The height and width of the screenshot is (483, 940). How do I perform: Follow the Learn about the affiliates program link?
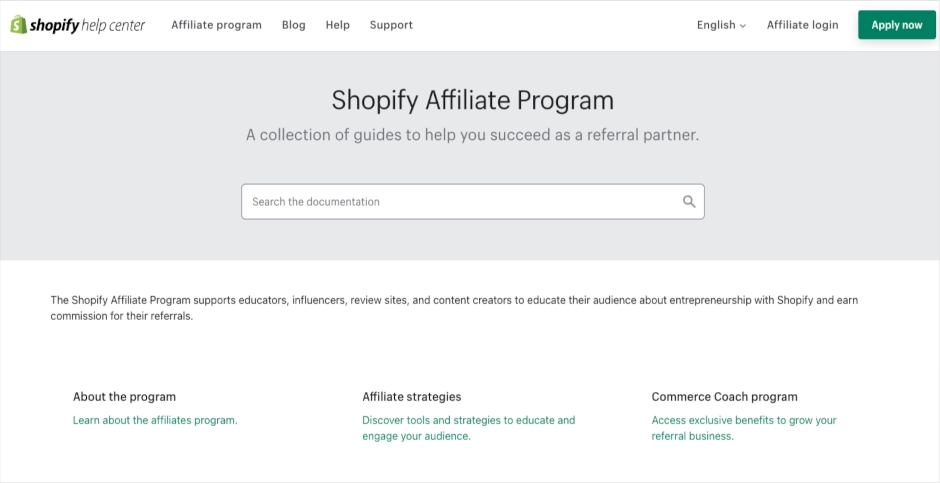155,420
